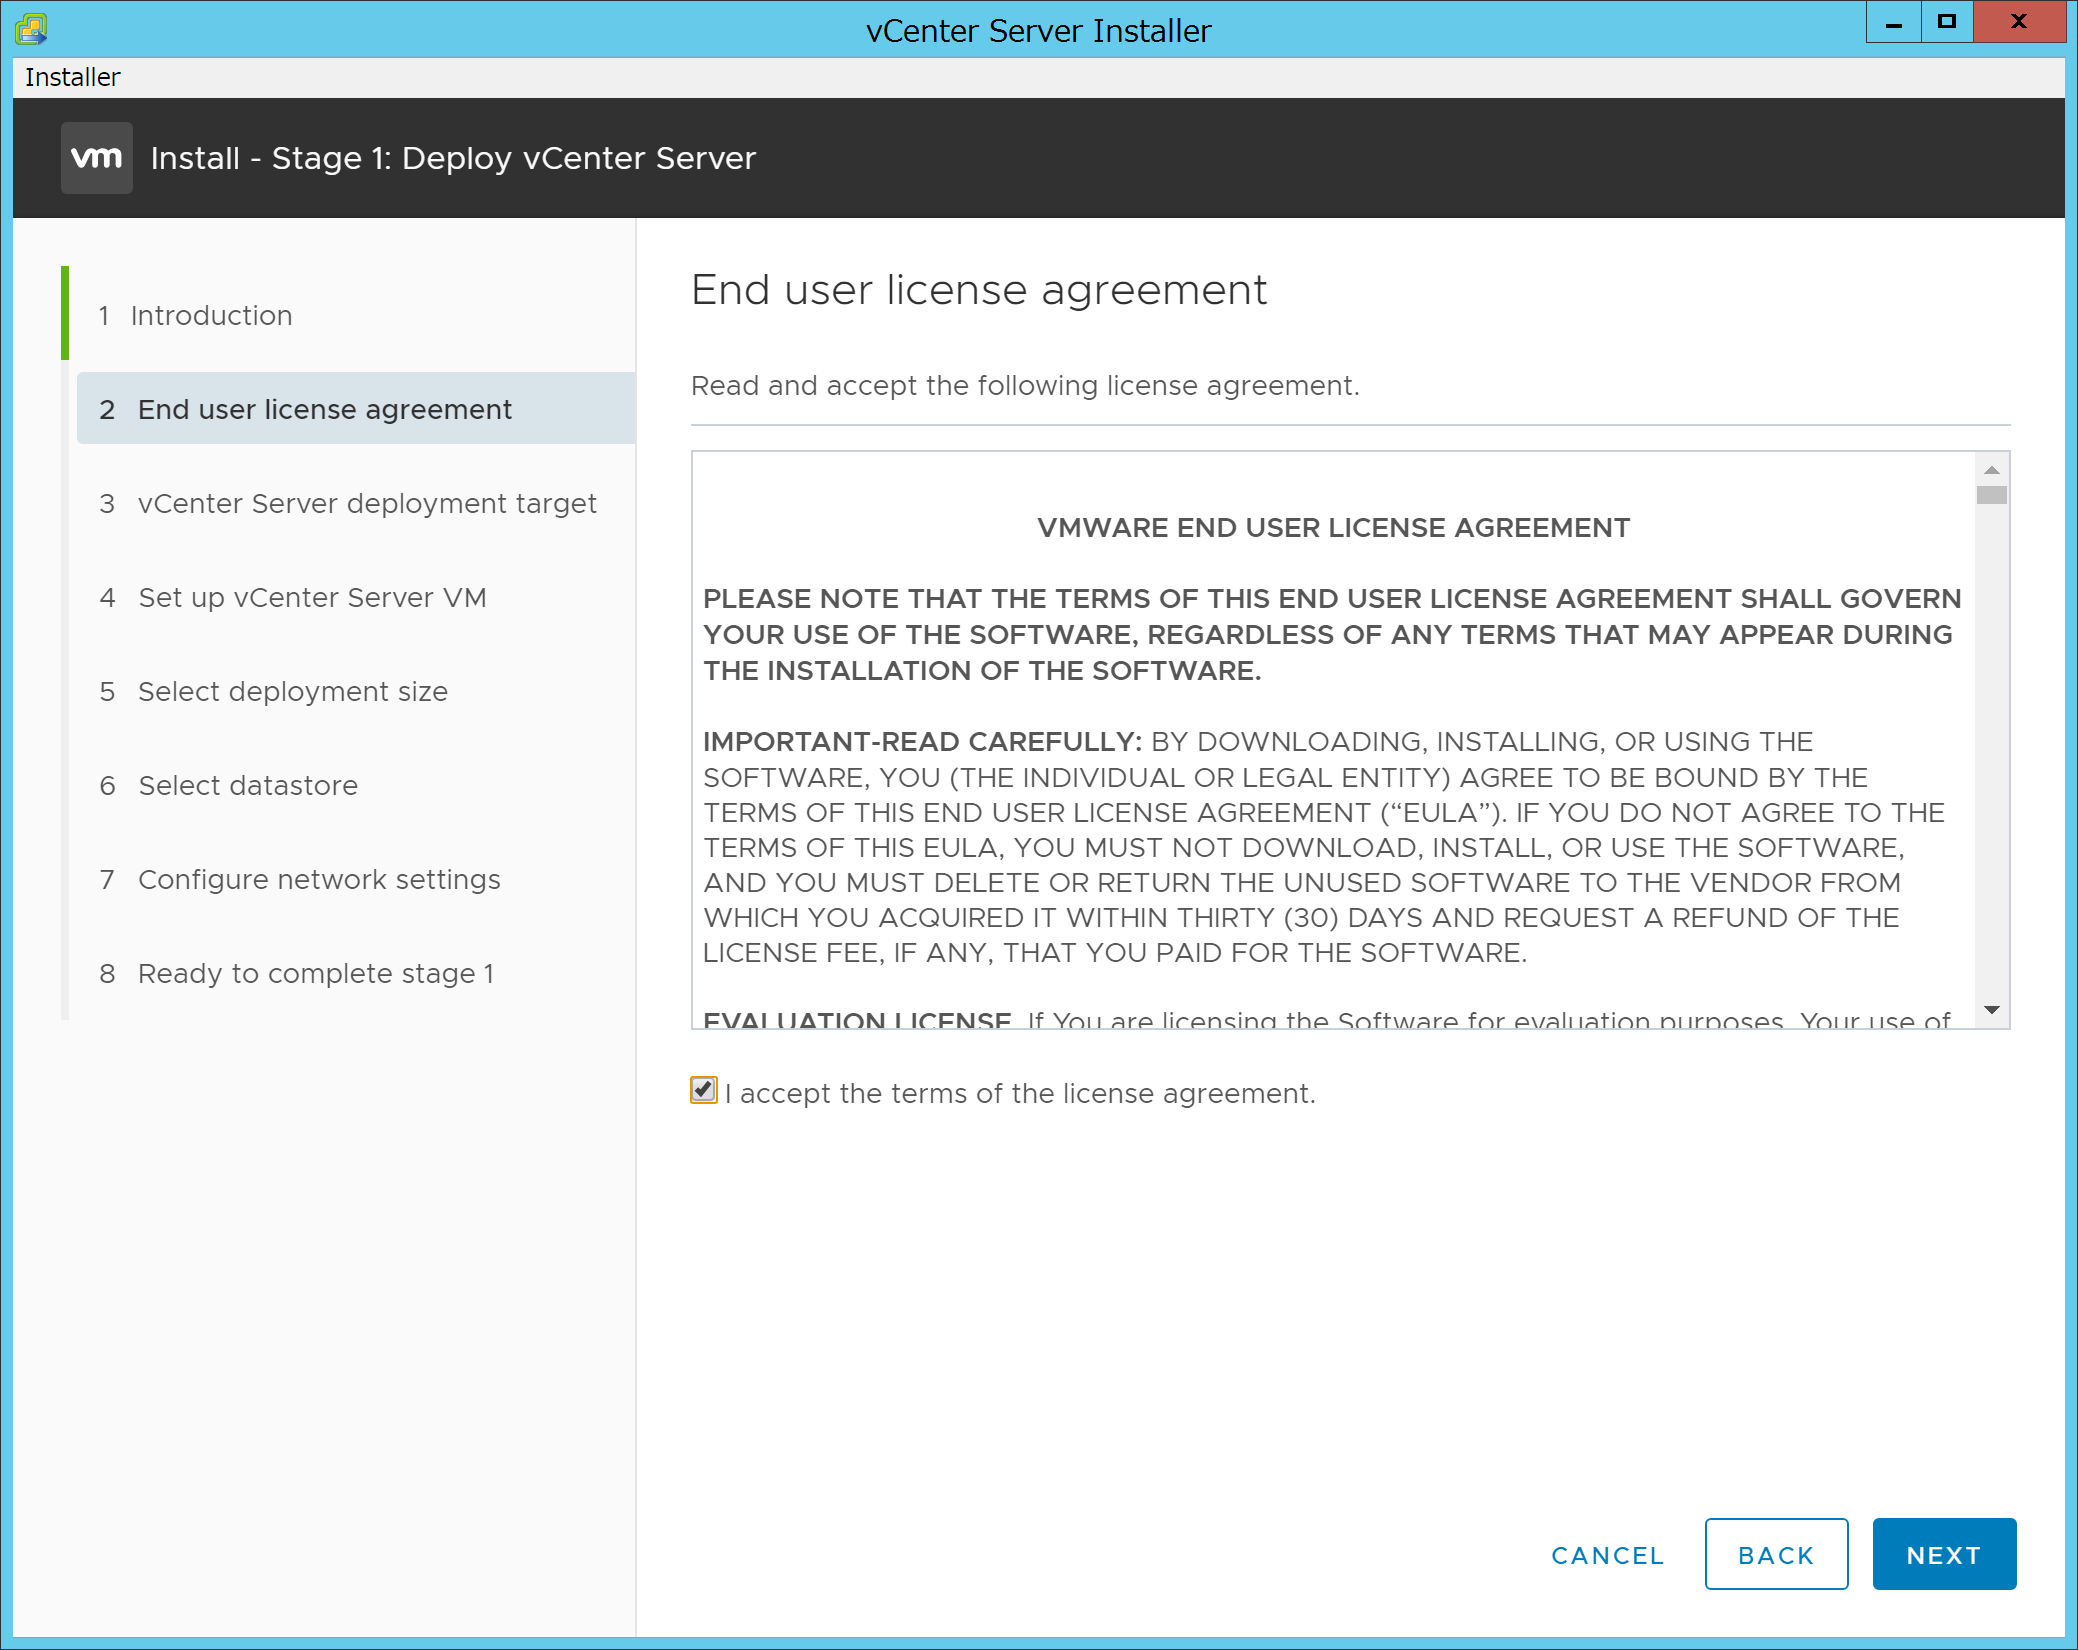The width and height of the screenshot is (2078, 1650).
Task: Click the EULA scrollbar up arrow
Action: click(1992, 470)
